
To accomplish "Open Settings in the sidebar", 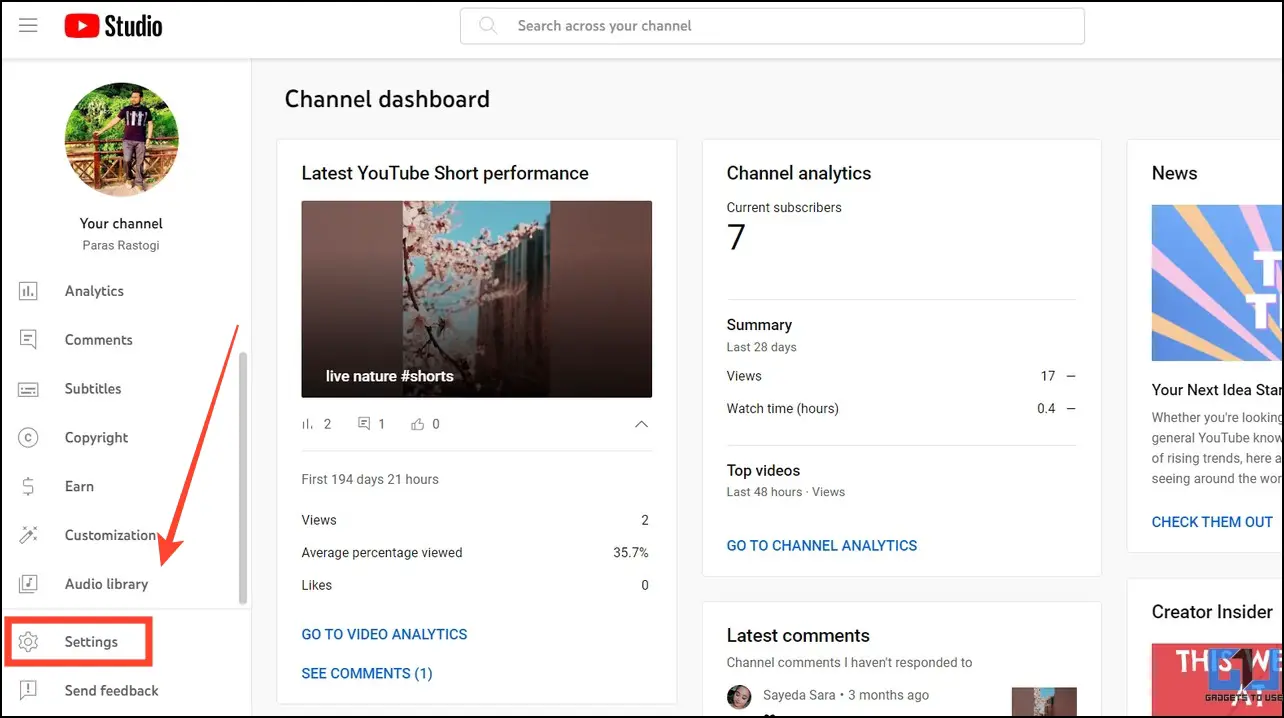I will [x=91, y=642].
